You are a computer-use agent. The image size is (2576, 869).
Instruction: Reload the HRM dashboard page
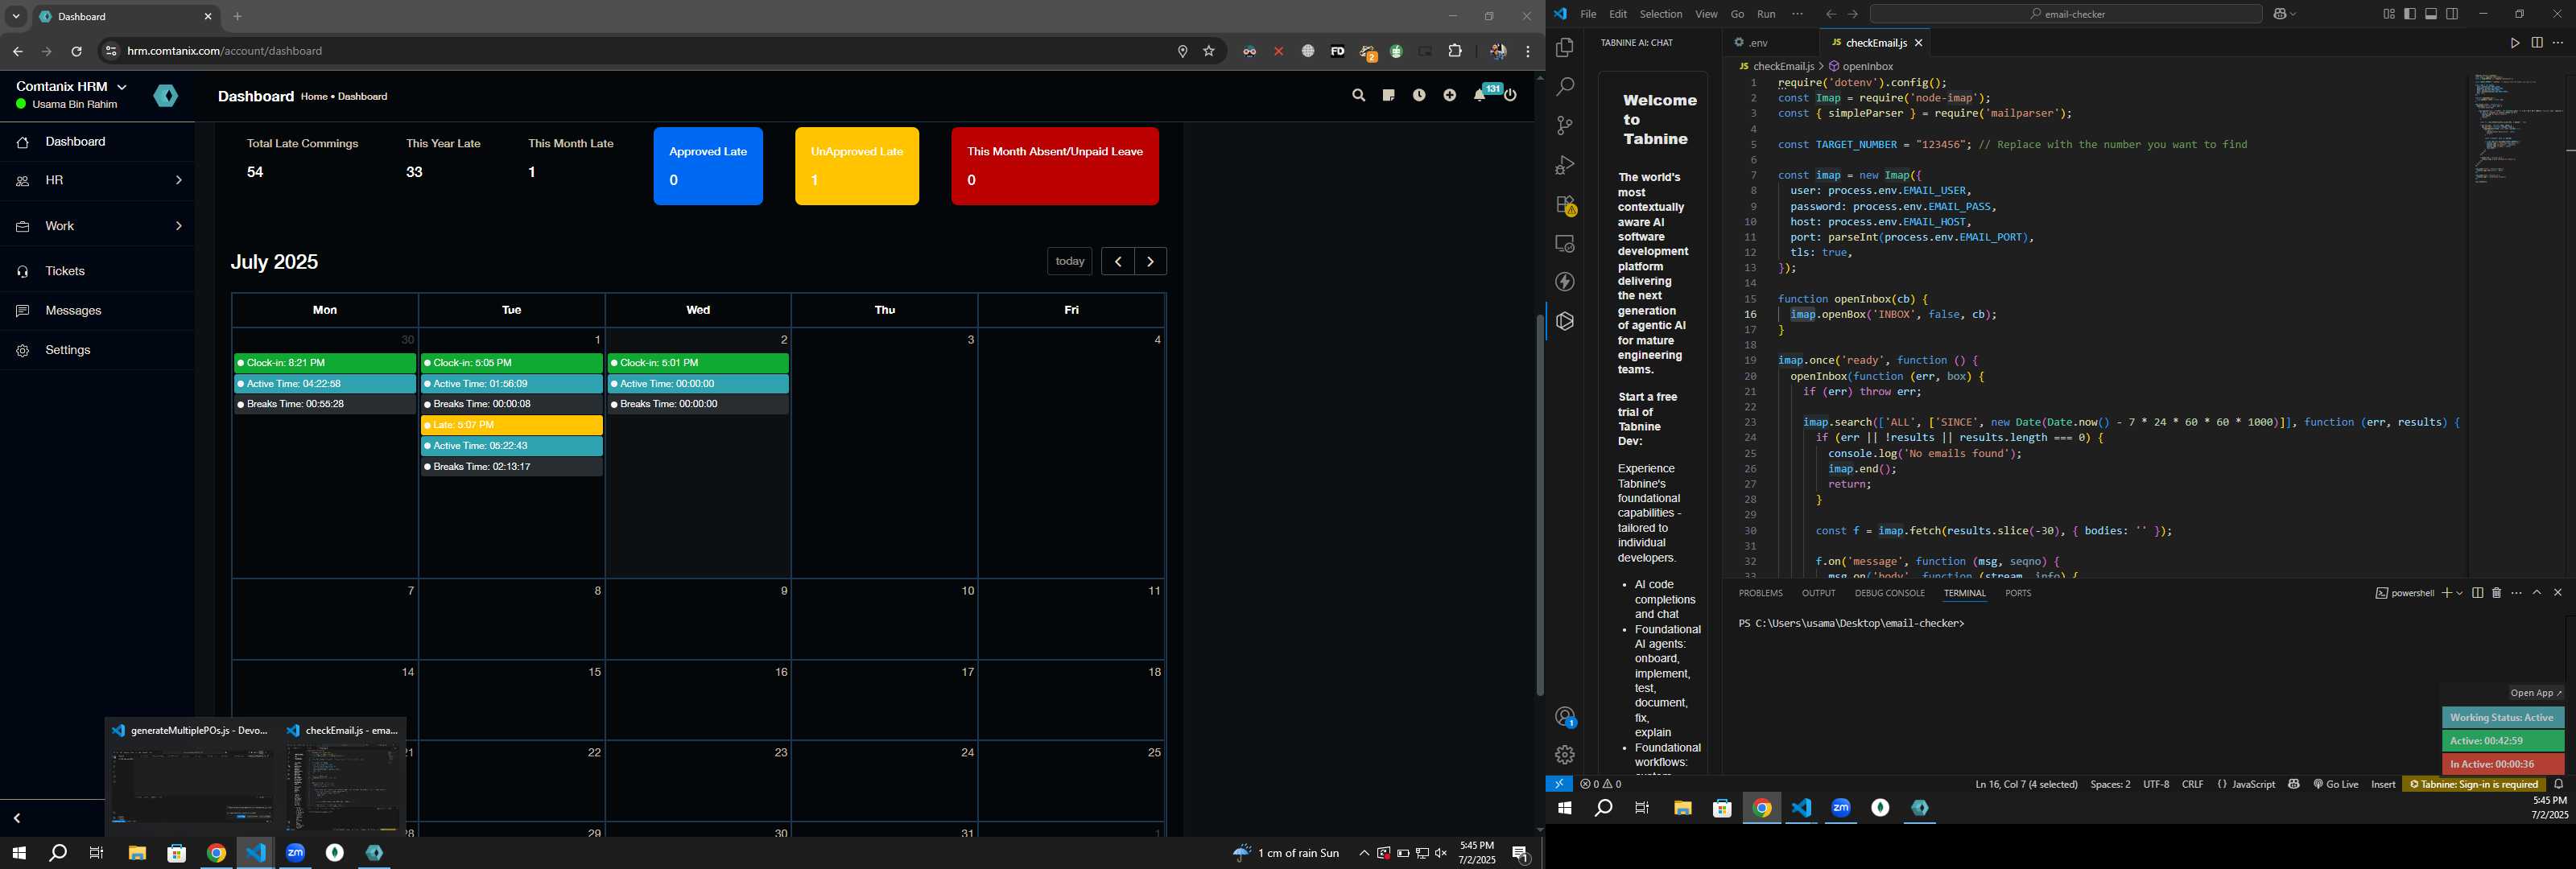(76, 51)
